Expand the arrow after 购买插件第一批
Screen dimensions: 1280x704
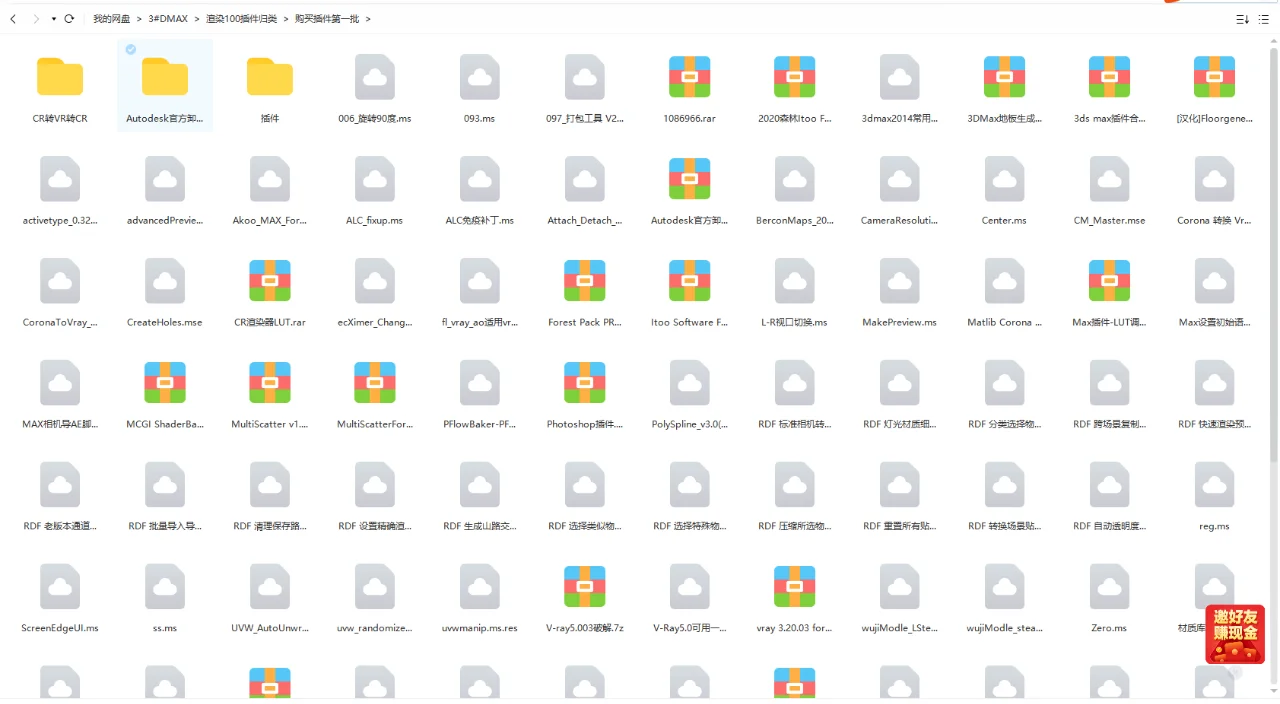(368, 19)
